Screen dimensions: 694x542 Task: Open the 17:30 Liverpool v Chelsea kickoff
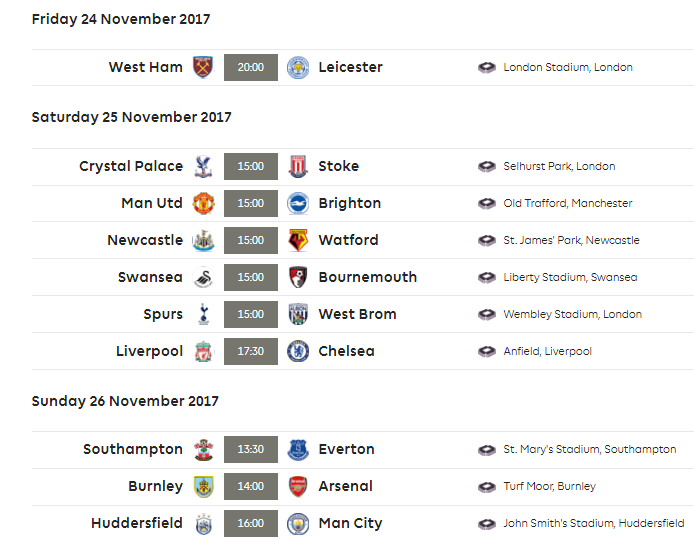(x=250, y=351)
